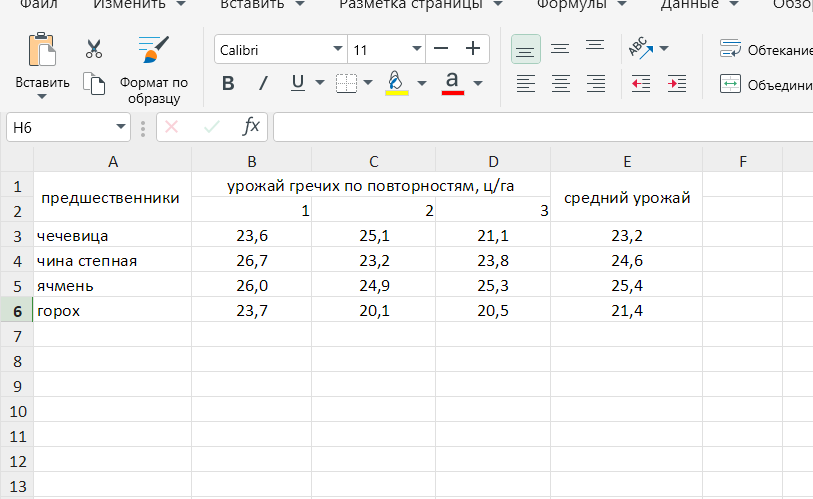Select the cell 'предшественники'
This screenshot has height=499, width=813.
(x=113, y=197)
